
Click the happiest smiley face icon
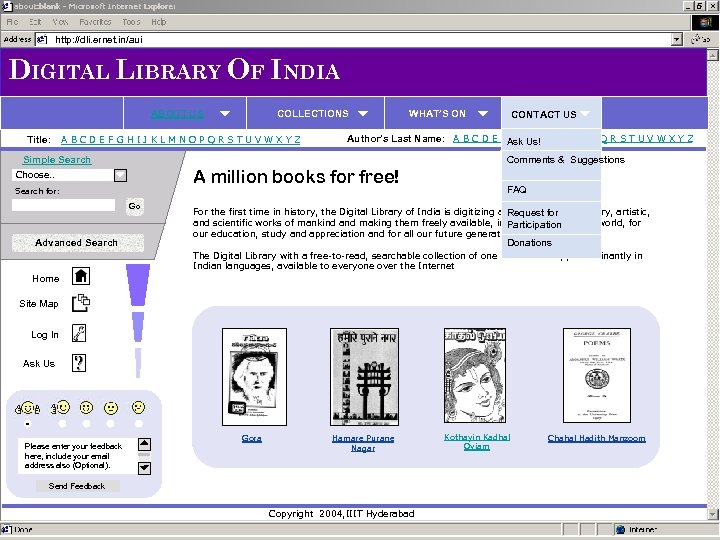[28, 408]
